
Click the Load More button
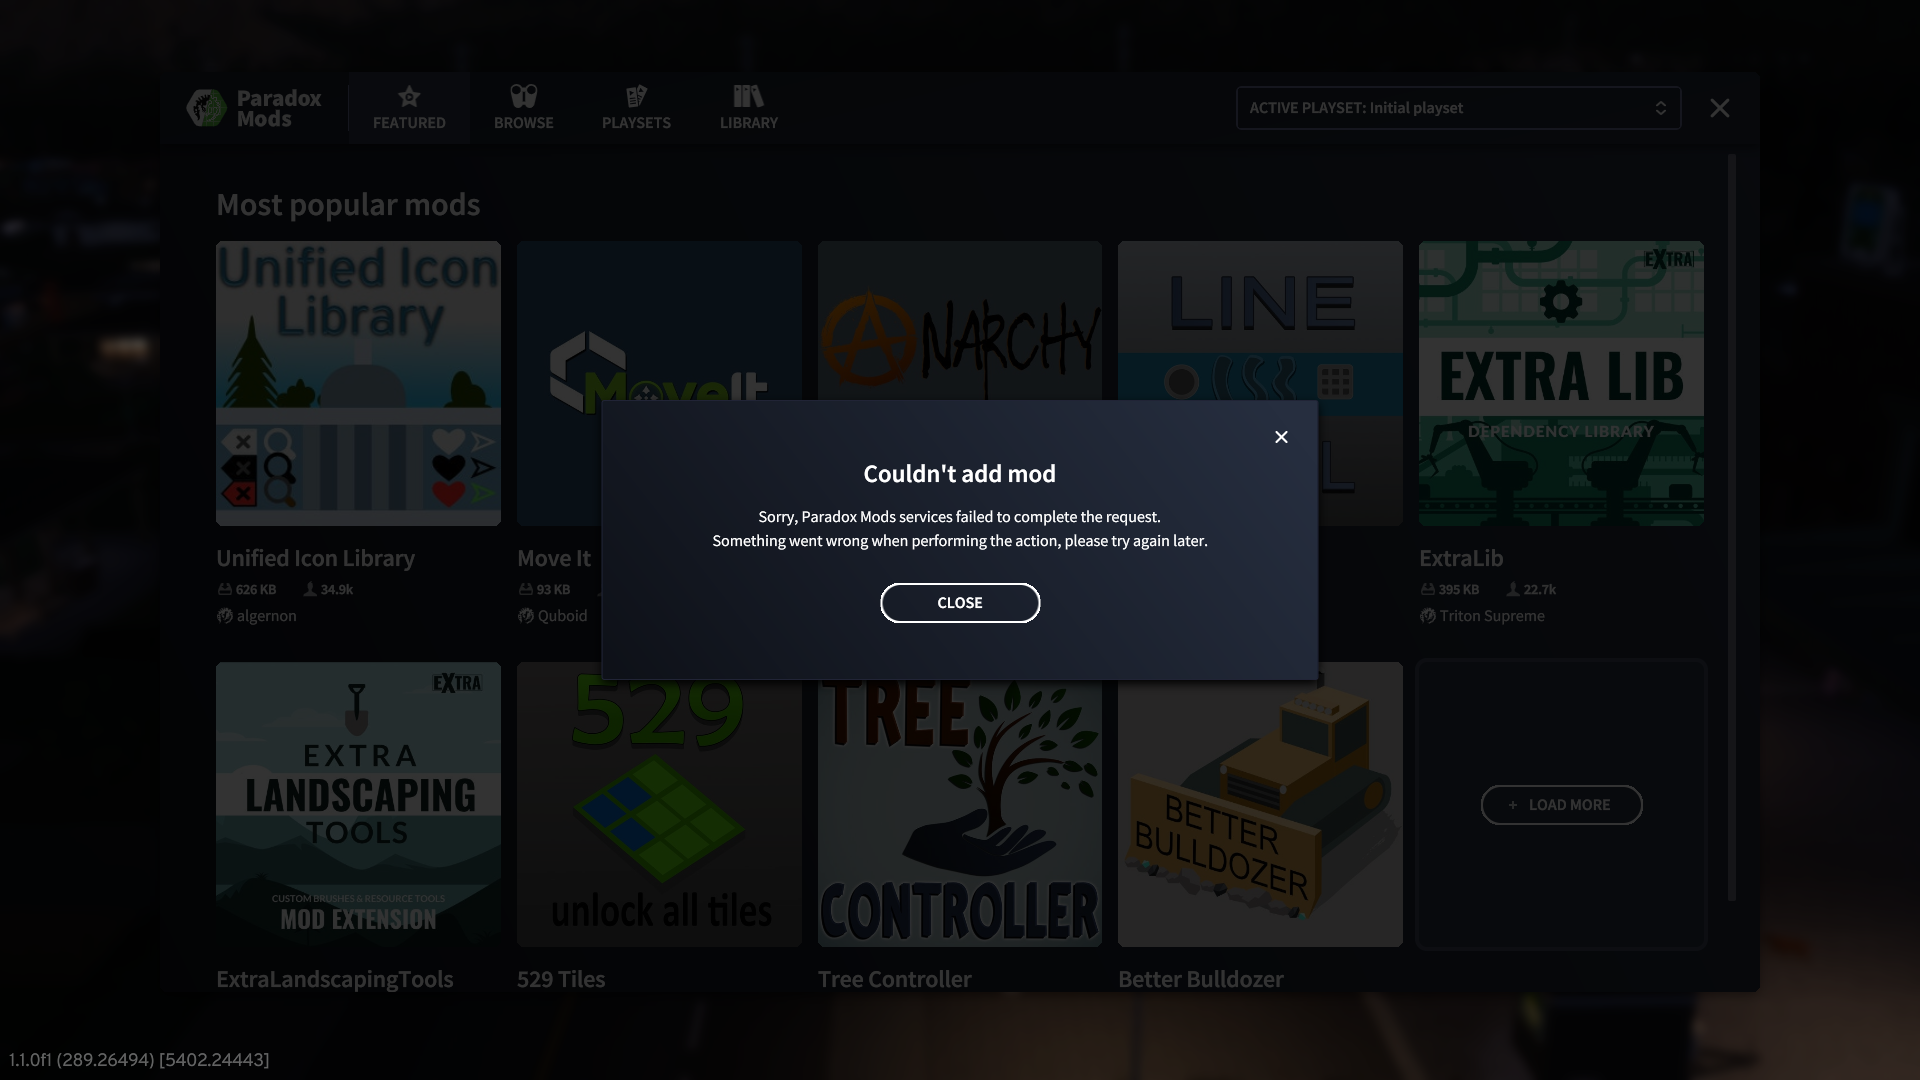[x=1561, y=805]
